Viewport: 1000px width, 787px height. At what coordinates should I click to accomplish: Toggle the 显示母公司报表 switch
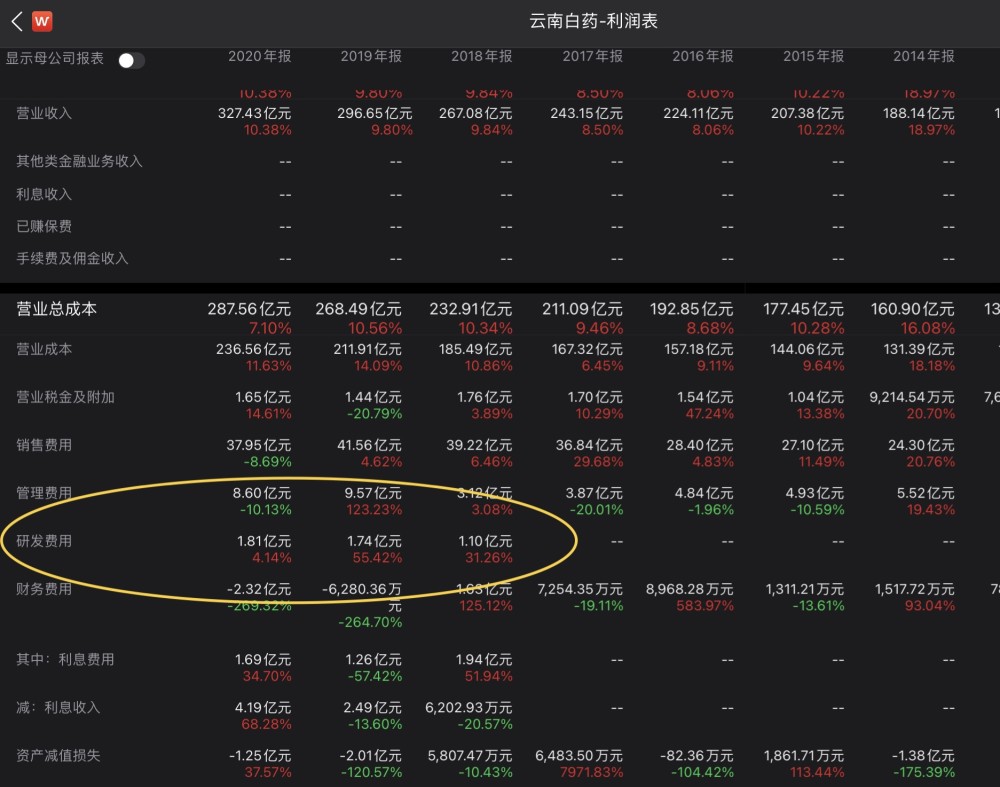pyautogui.click(x=131, y=60)
